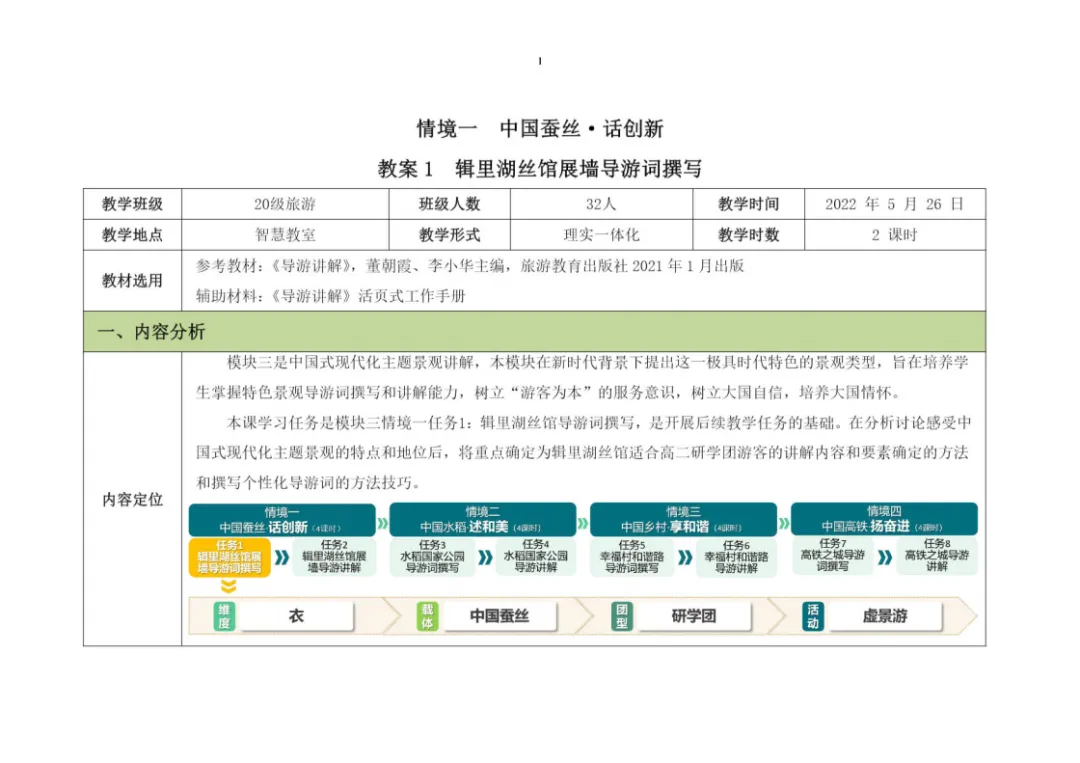Click the 任务2 辑里湖丝馆展墙导游讲解 box
The height and width of the screenshot is (763, 1080).
tap(334, 557)
